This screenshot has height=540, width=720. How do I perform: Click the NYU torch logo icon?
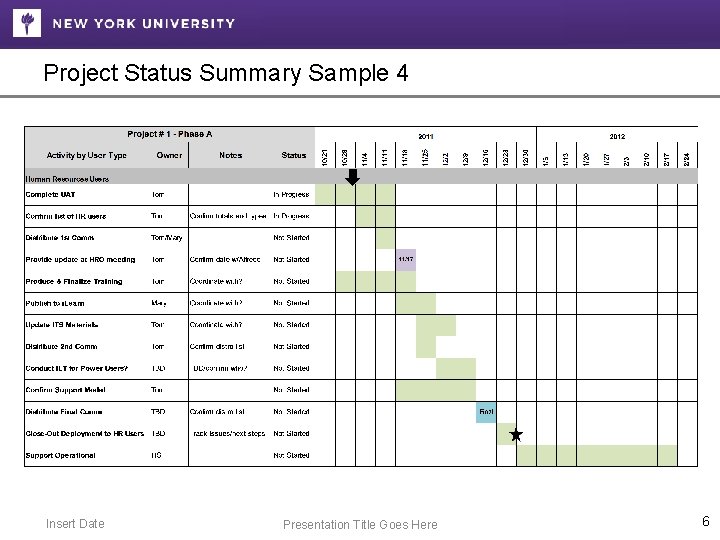(x=27, y=22)
